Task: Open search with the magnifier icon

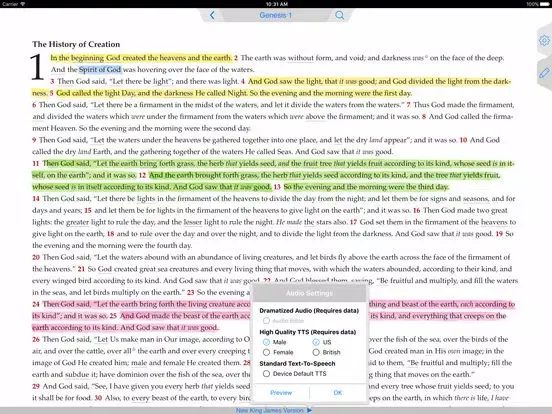Action: [x=340, y=15]
